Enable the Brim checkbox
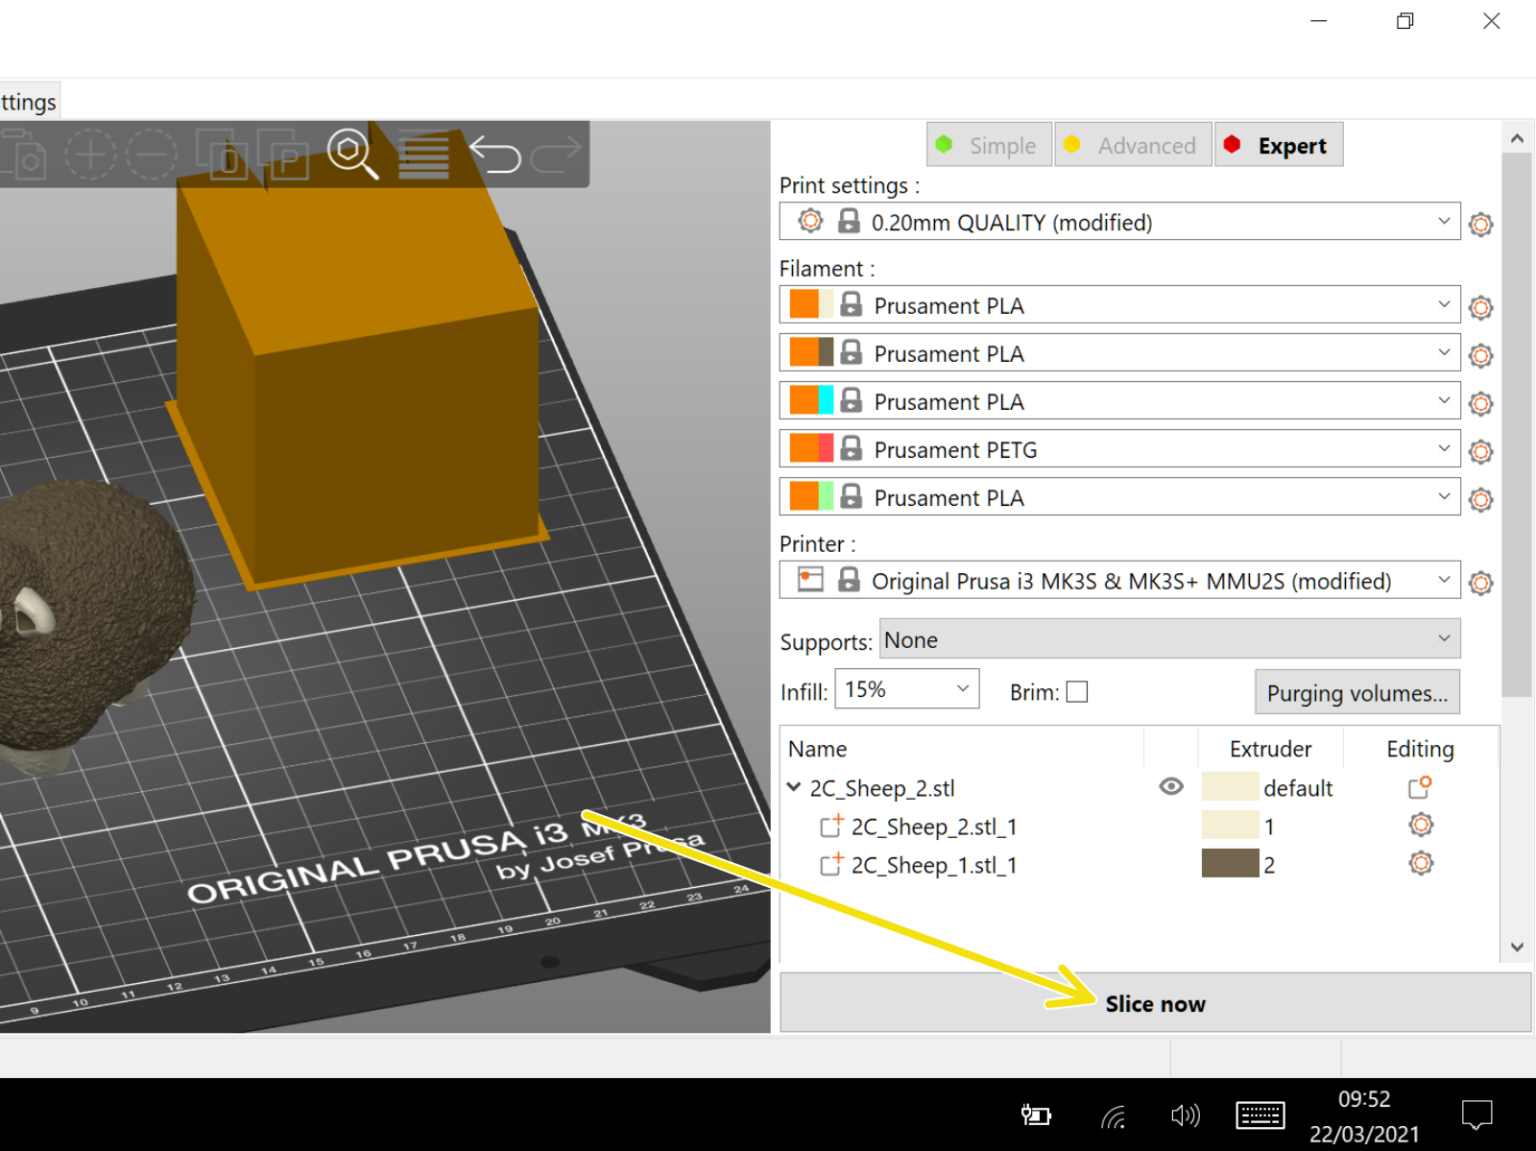This screenshot has height=1151, width=1536. point(1077,691)
